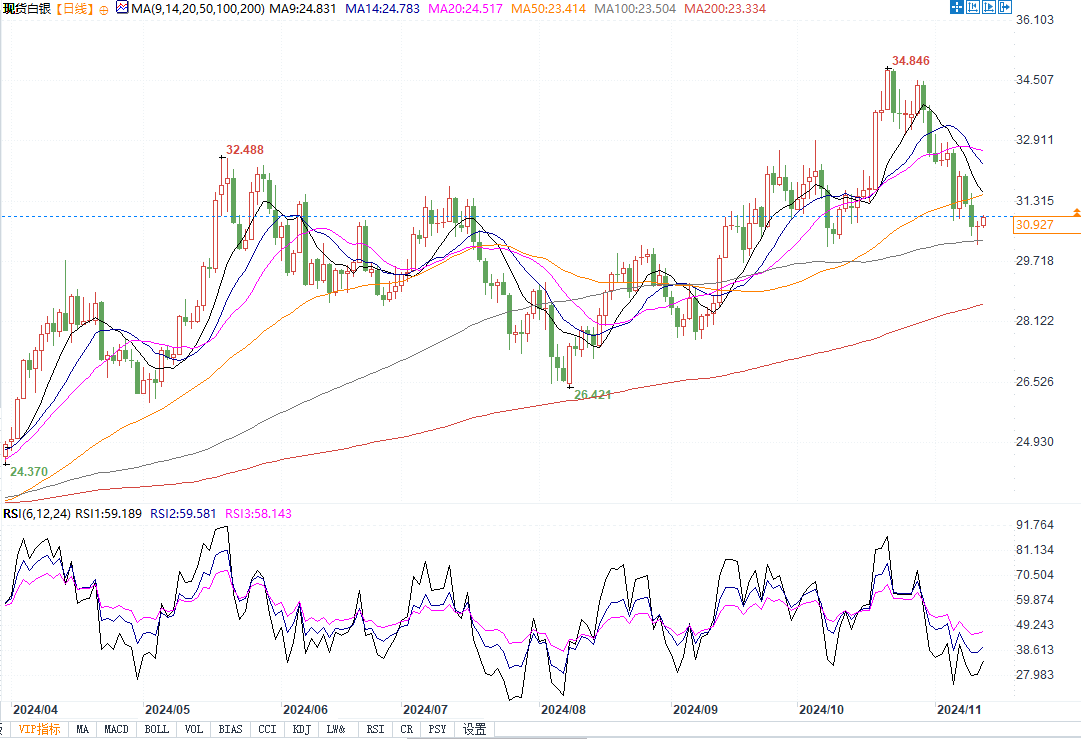
Task: Switch to the MACD indicator tab
Action: click(x=117, y=729)
